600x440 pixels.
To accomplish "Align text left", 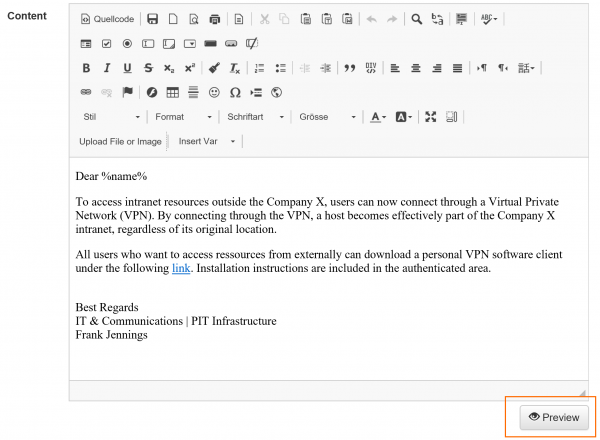I will (395, 68).
